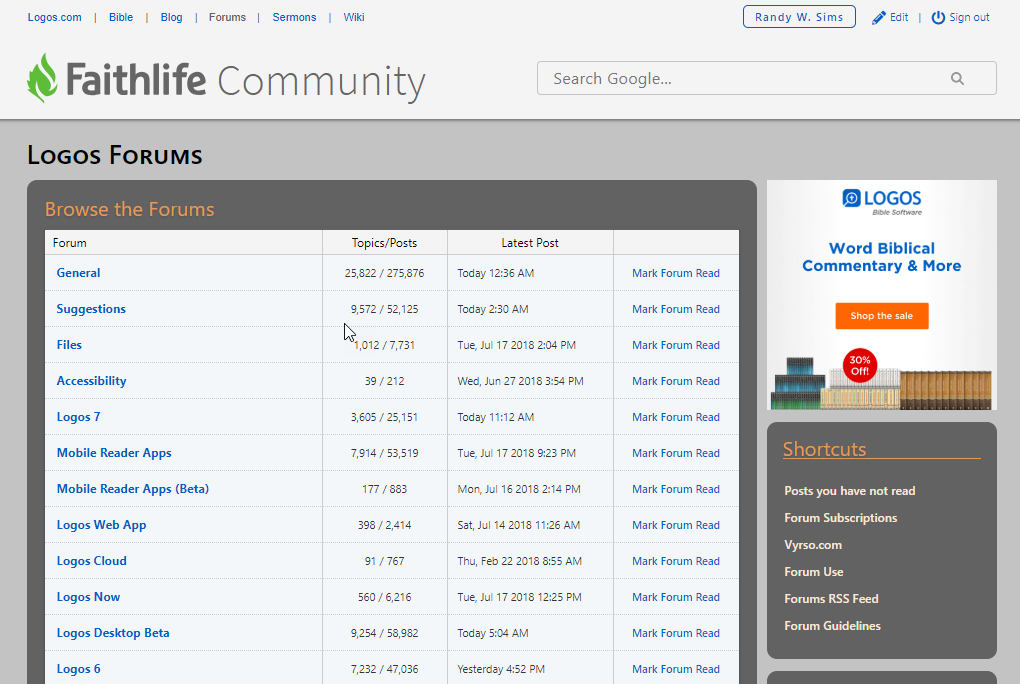This screenshot has width=1020, height=684.
Task: Click the Topics/Posts value '25,822 / 275,876'
Action: (x=384, y=273)
